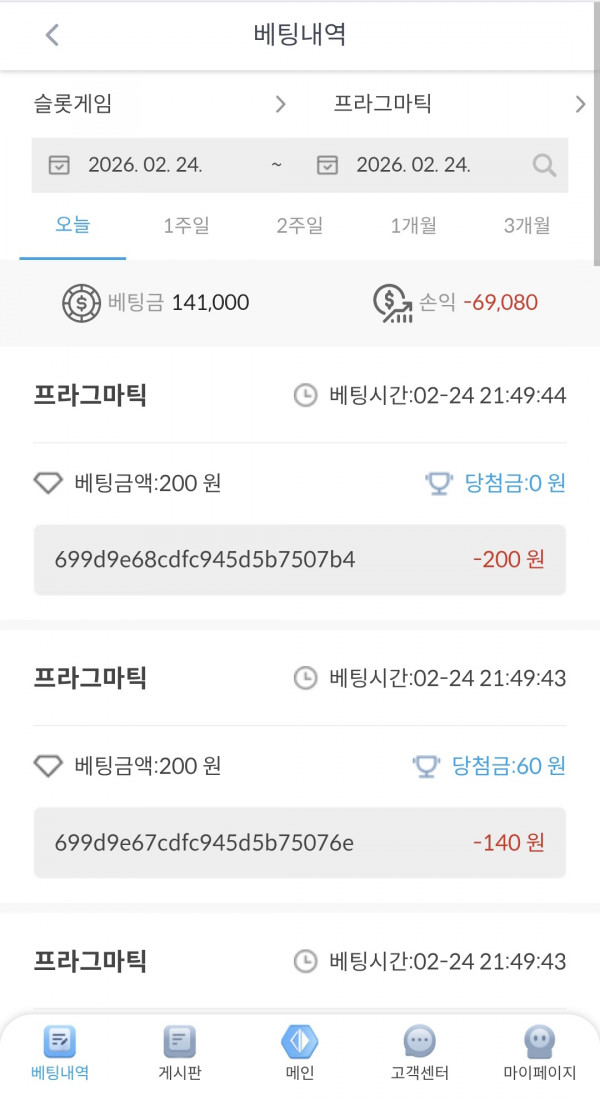The width and height of the screenshot is (600, 1100).
Task: Expand the 프라그마틱 provider selector chevron
Action: click(580, 103)
